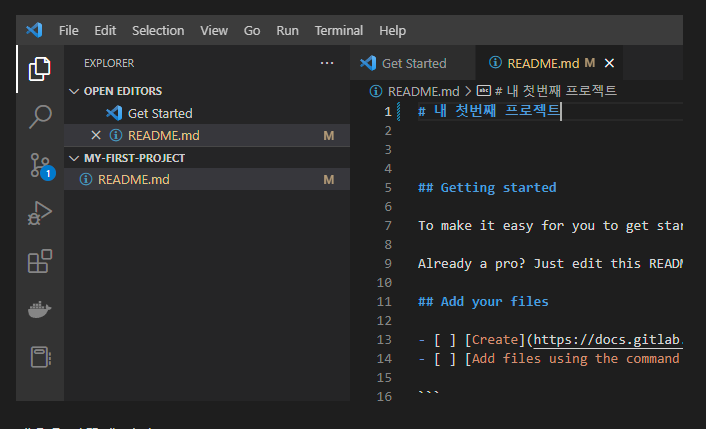This screenshot has width=706, height=429.
Task: Open the Selection menu
Action: 158,31
